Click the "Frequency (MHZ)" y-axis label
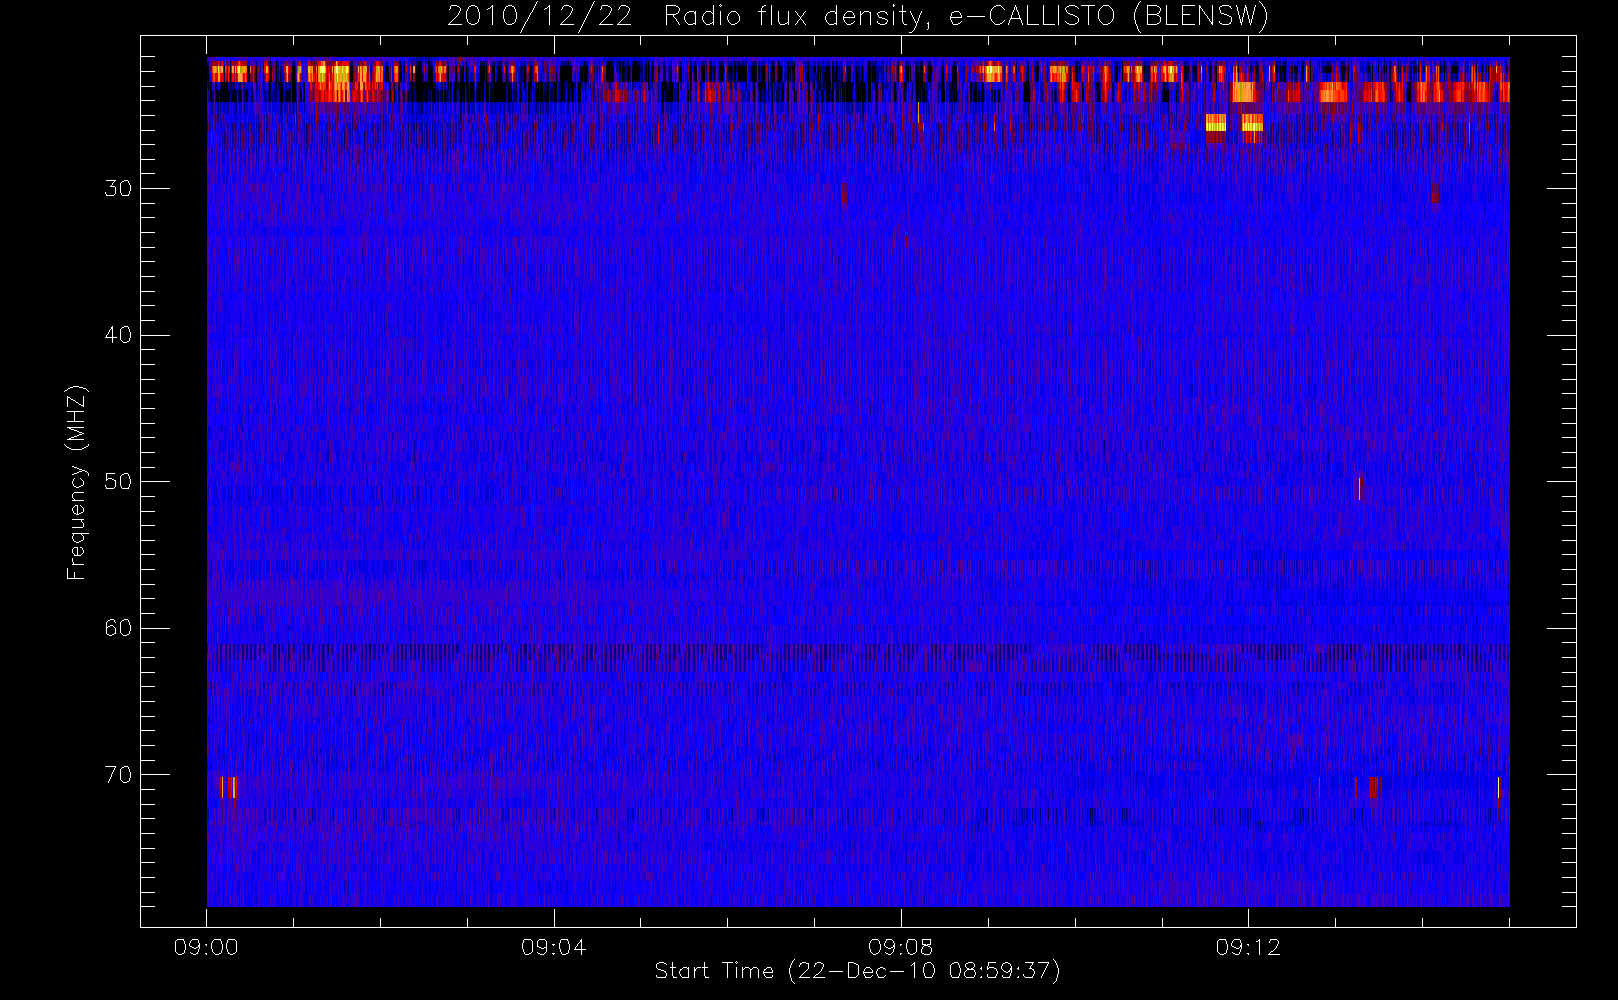Viewport: 1618px width, 1000px height. pyautogui.click(x=77, y=482)
